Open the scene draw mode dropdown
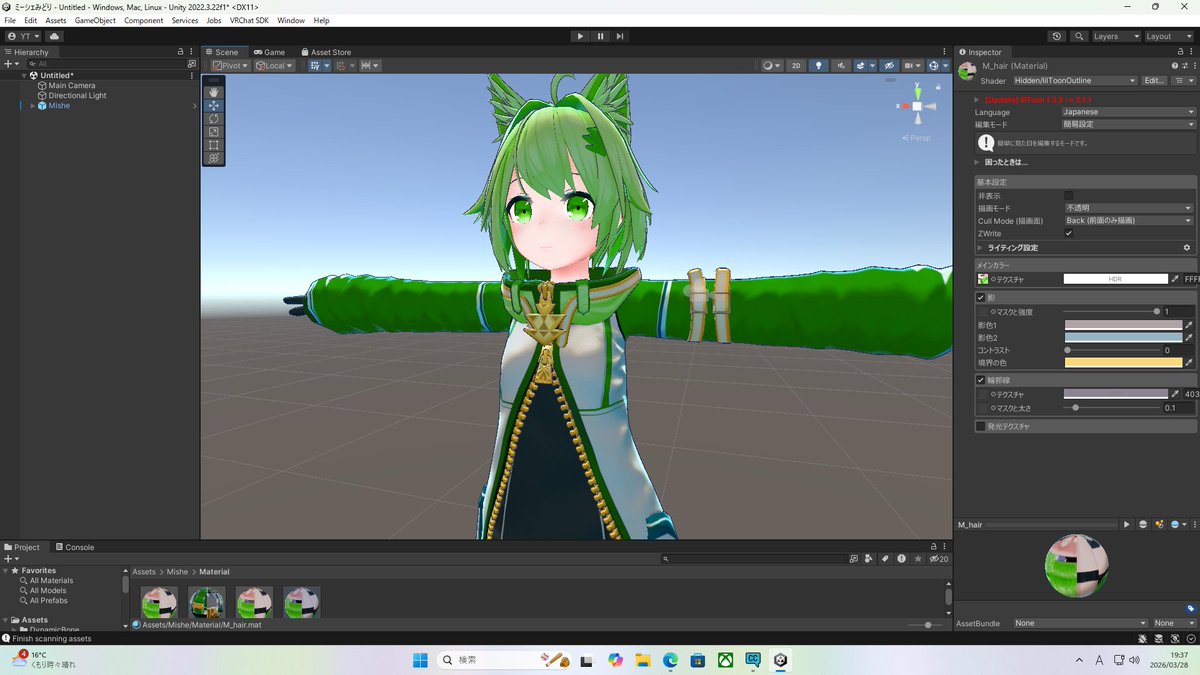1200x675 pixels. coord(771,65)
